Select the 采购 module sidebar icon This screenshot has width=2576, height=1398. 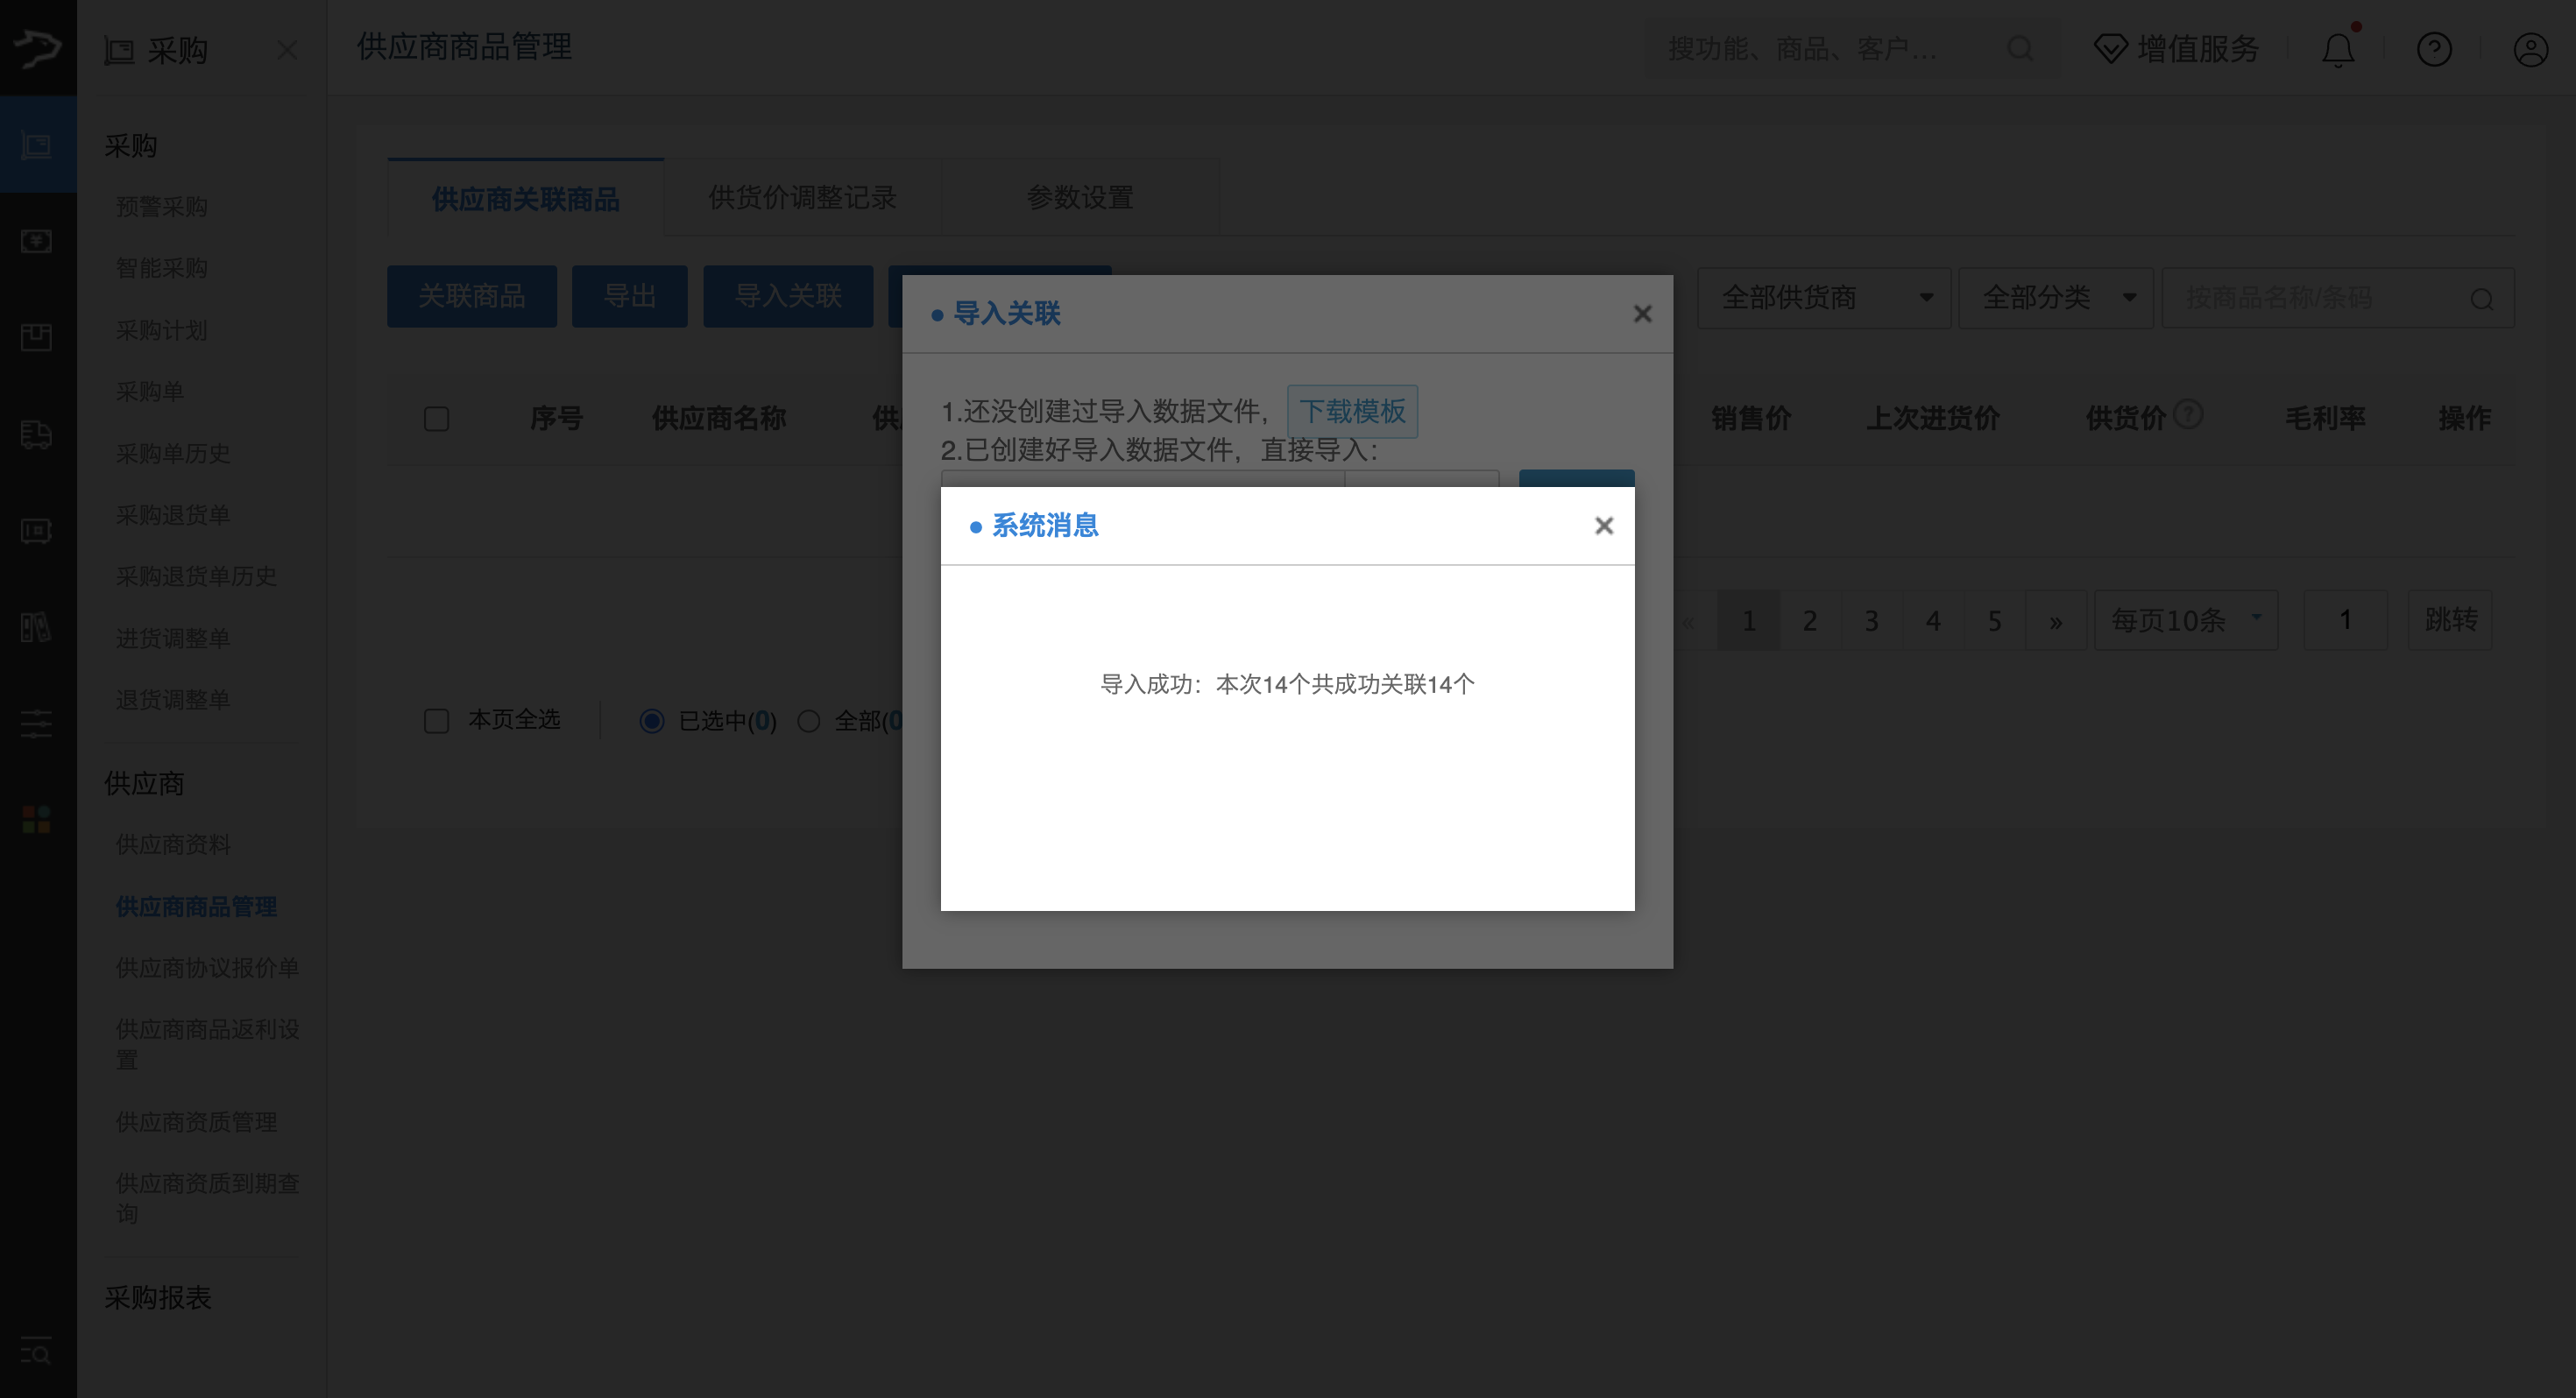click(x=38, y=145)
